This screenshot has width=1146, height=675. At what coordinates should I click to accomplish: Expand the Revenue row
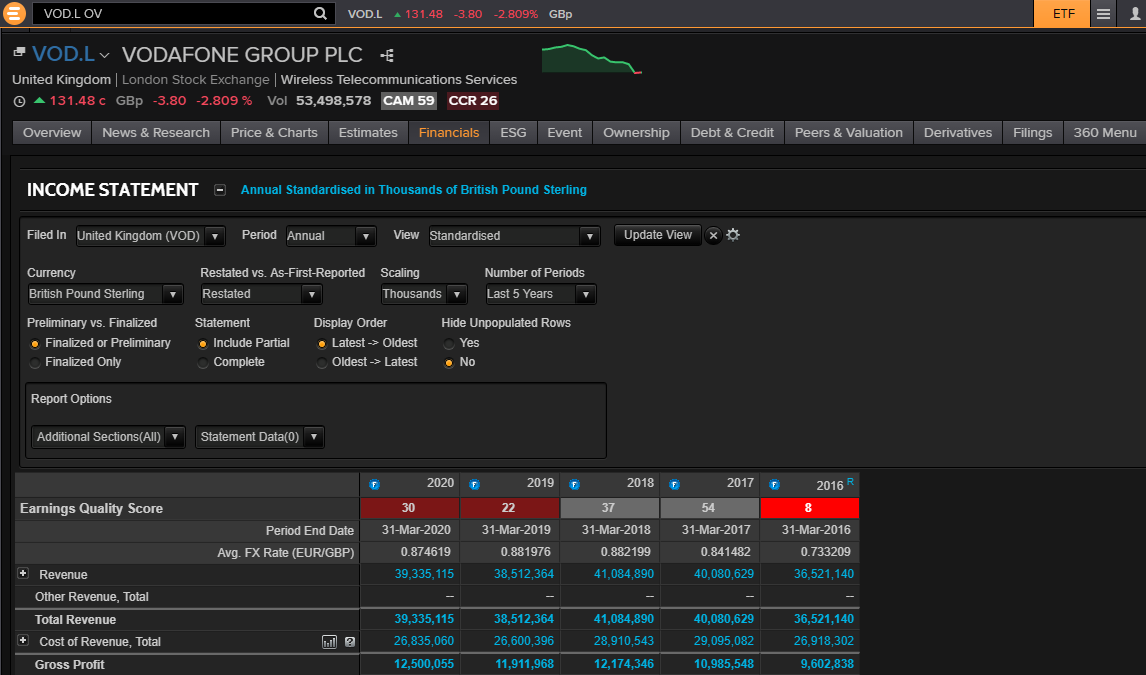click(x=23, y=574)
